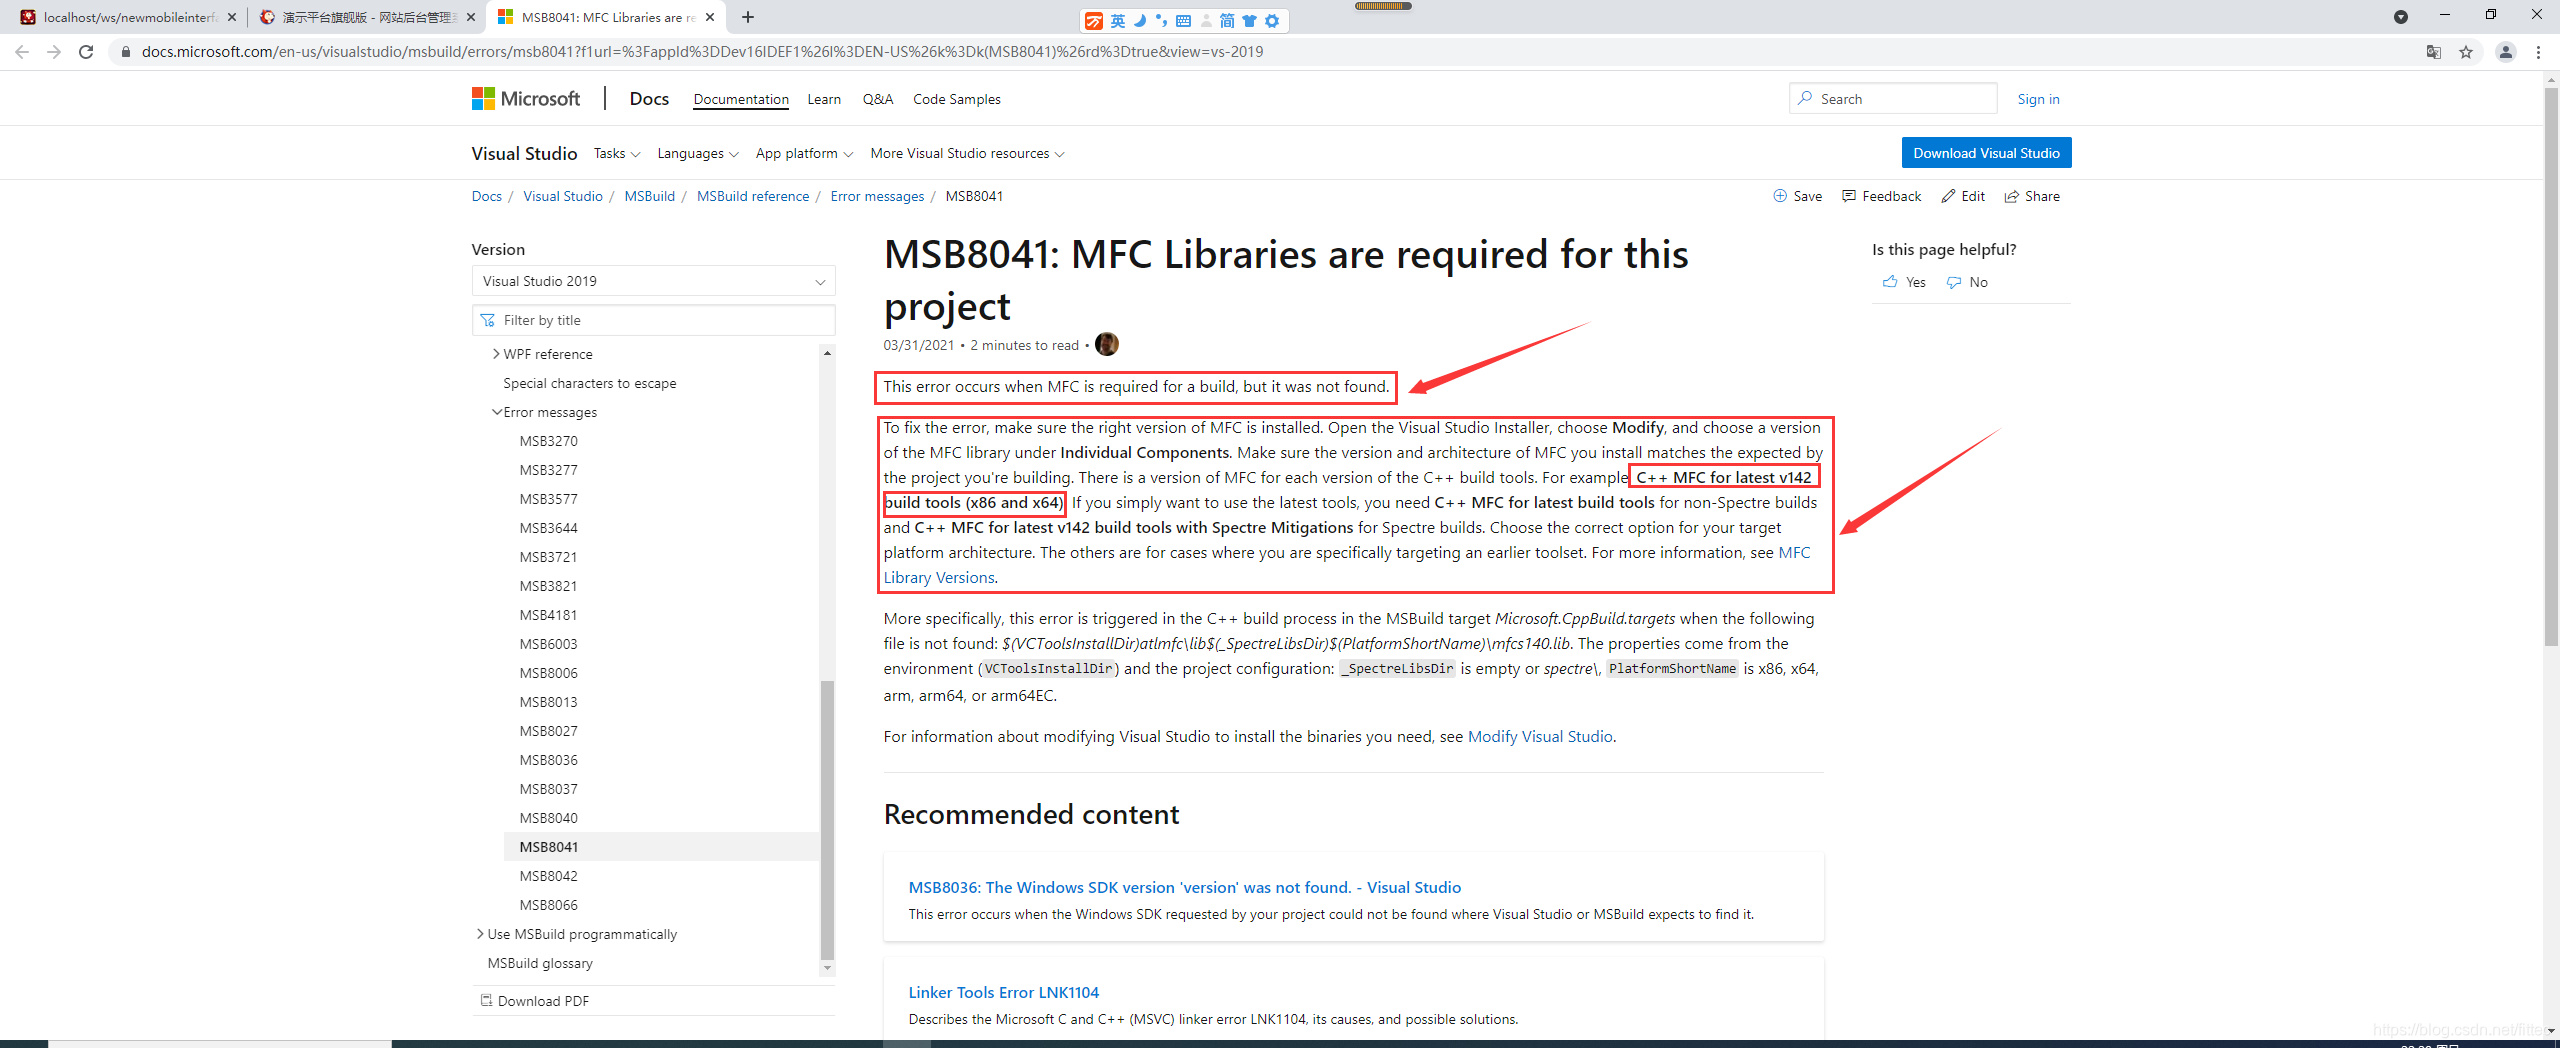
Task: Click the page vertical scrollbar thumb
Action: pos(2551,365)
